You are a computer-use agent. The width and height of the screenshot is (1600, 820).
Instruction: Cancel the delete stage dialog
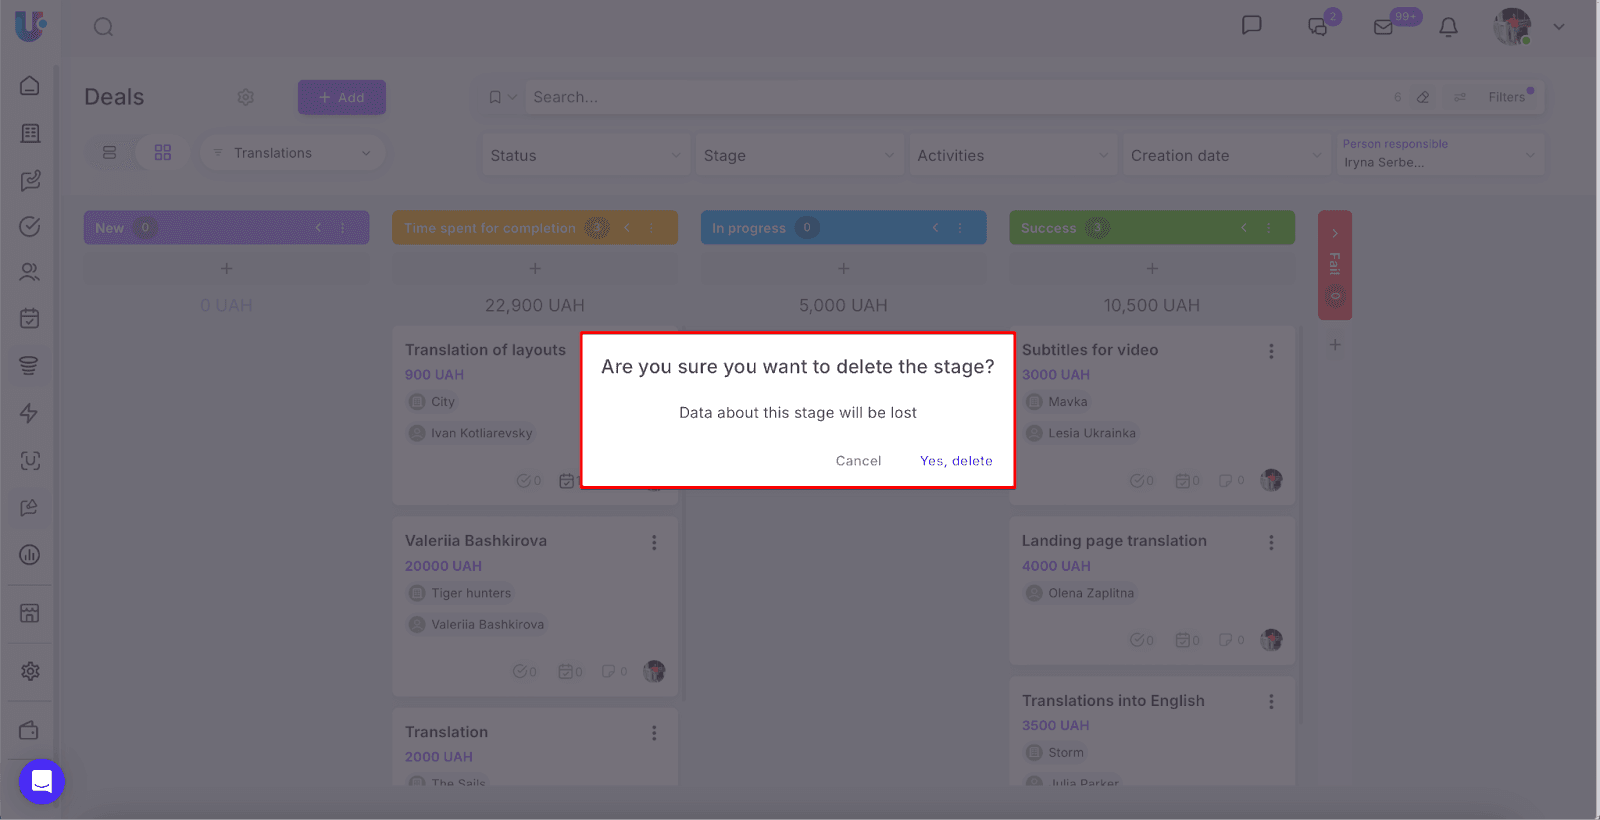[x=858, y=461]
